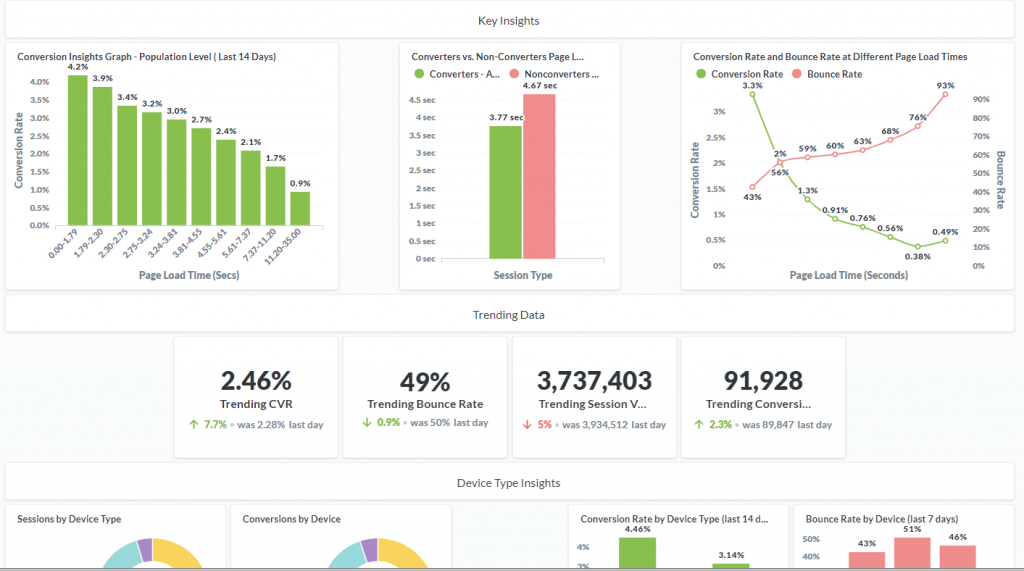This screenshot has height=571, width=1024.
Task: Click 'was 89,847 last day' text
Action: pos(787,425)
